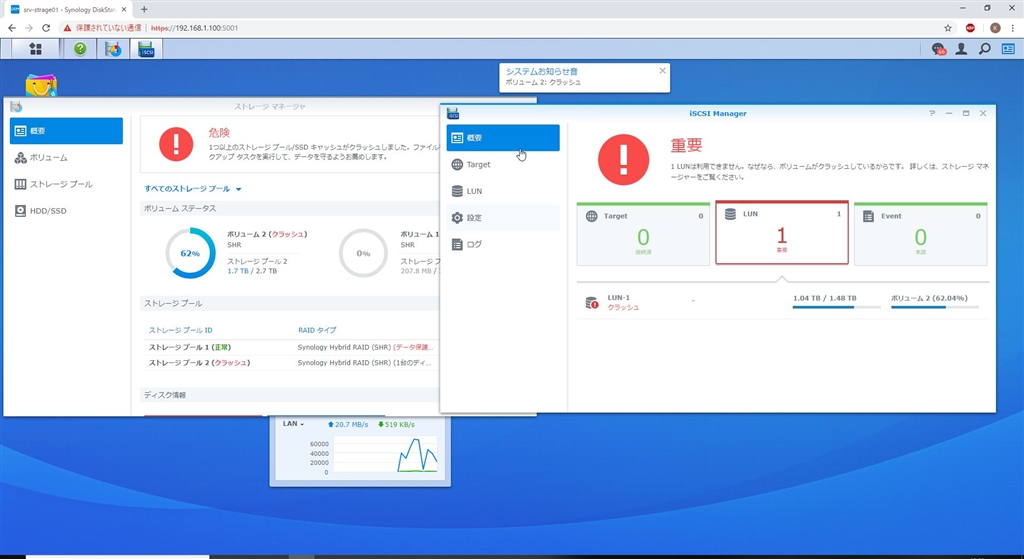Select 概要 in iSCSI Manager sidebar
The image size is (1024, 559).
click(x=503, y=138)
